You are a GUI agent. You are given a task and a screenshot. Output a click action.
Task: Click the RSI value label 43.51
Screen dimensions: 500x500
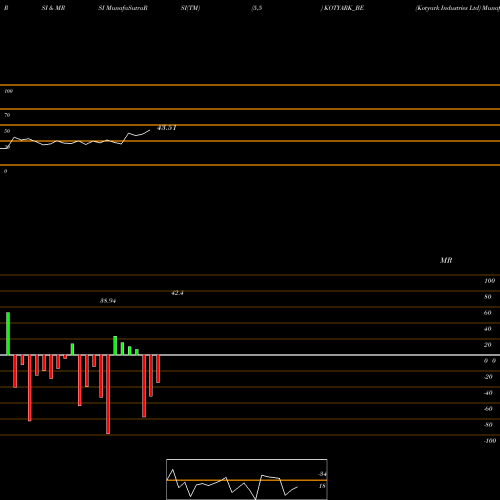click(x=166, y=128)
